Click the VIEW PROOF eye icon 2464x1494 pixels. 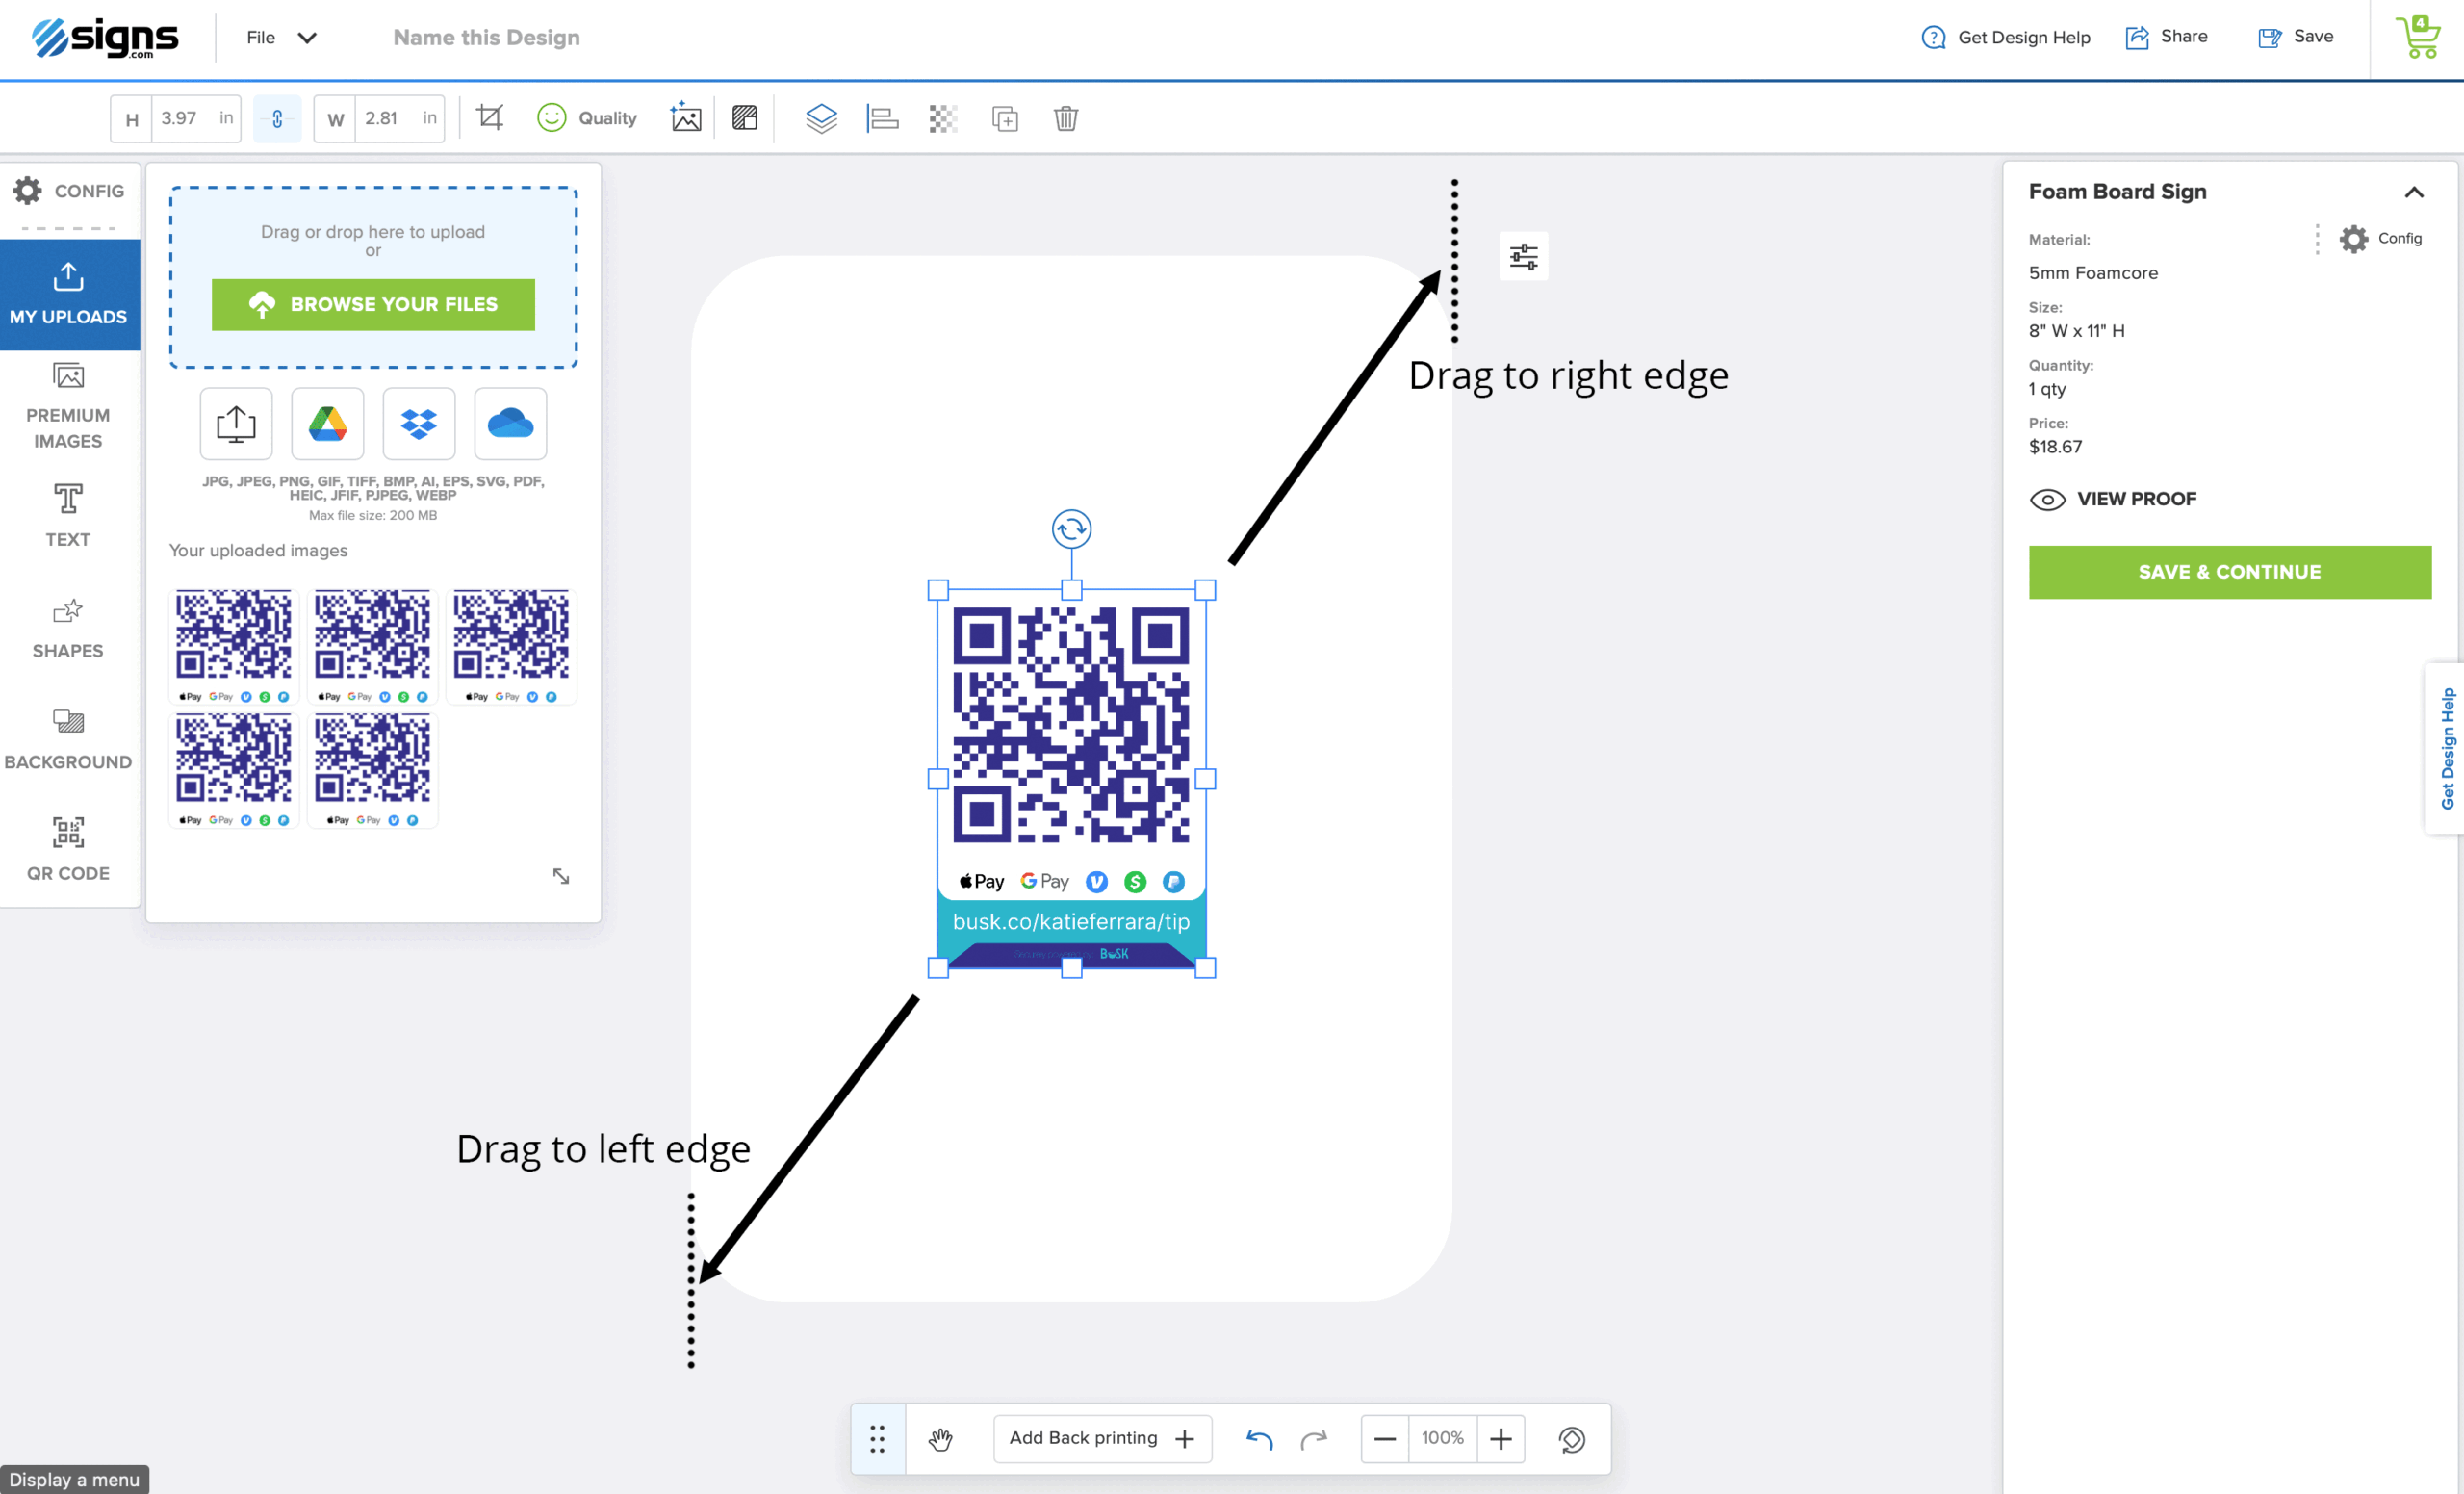pos(2047,499)
